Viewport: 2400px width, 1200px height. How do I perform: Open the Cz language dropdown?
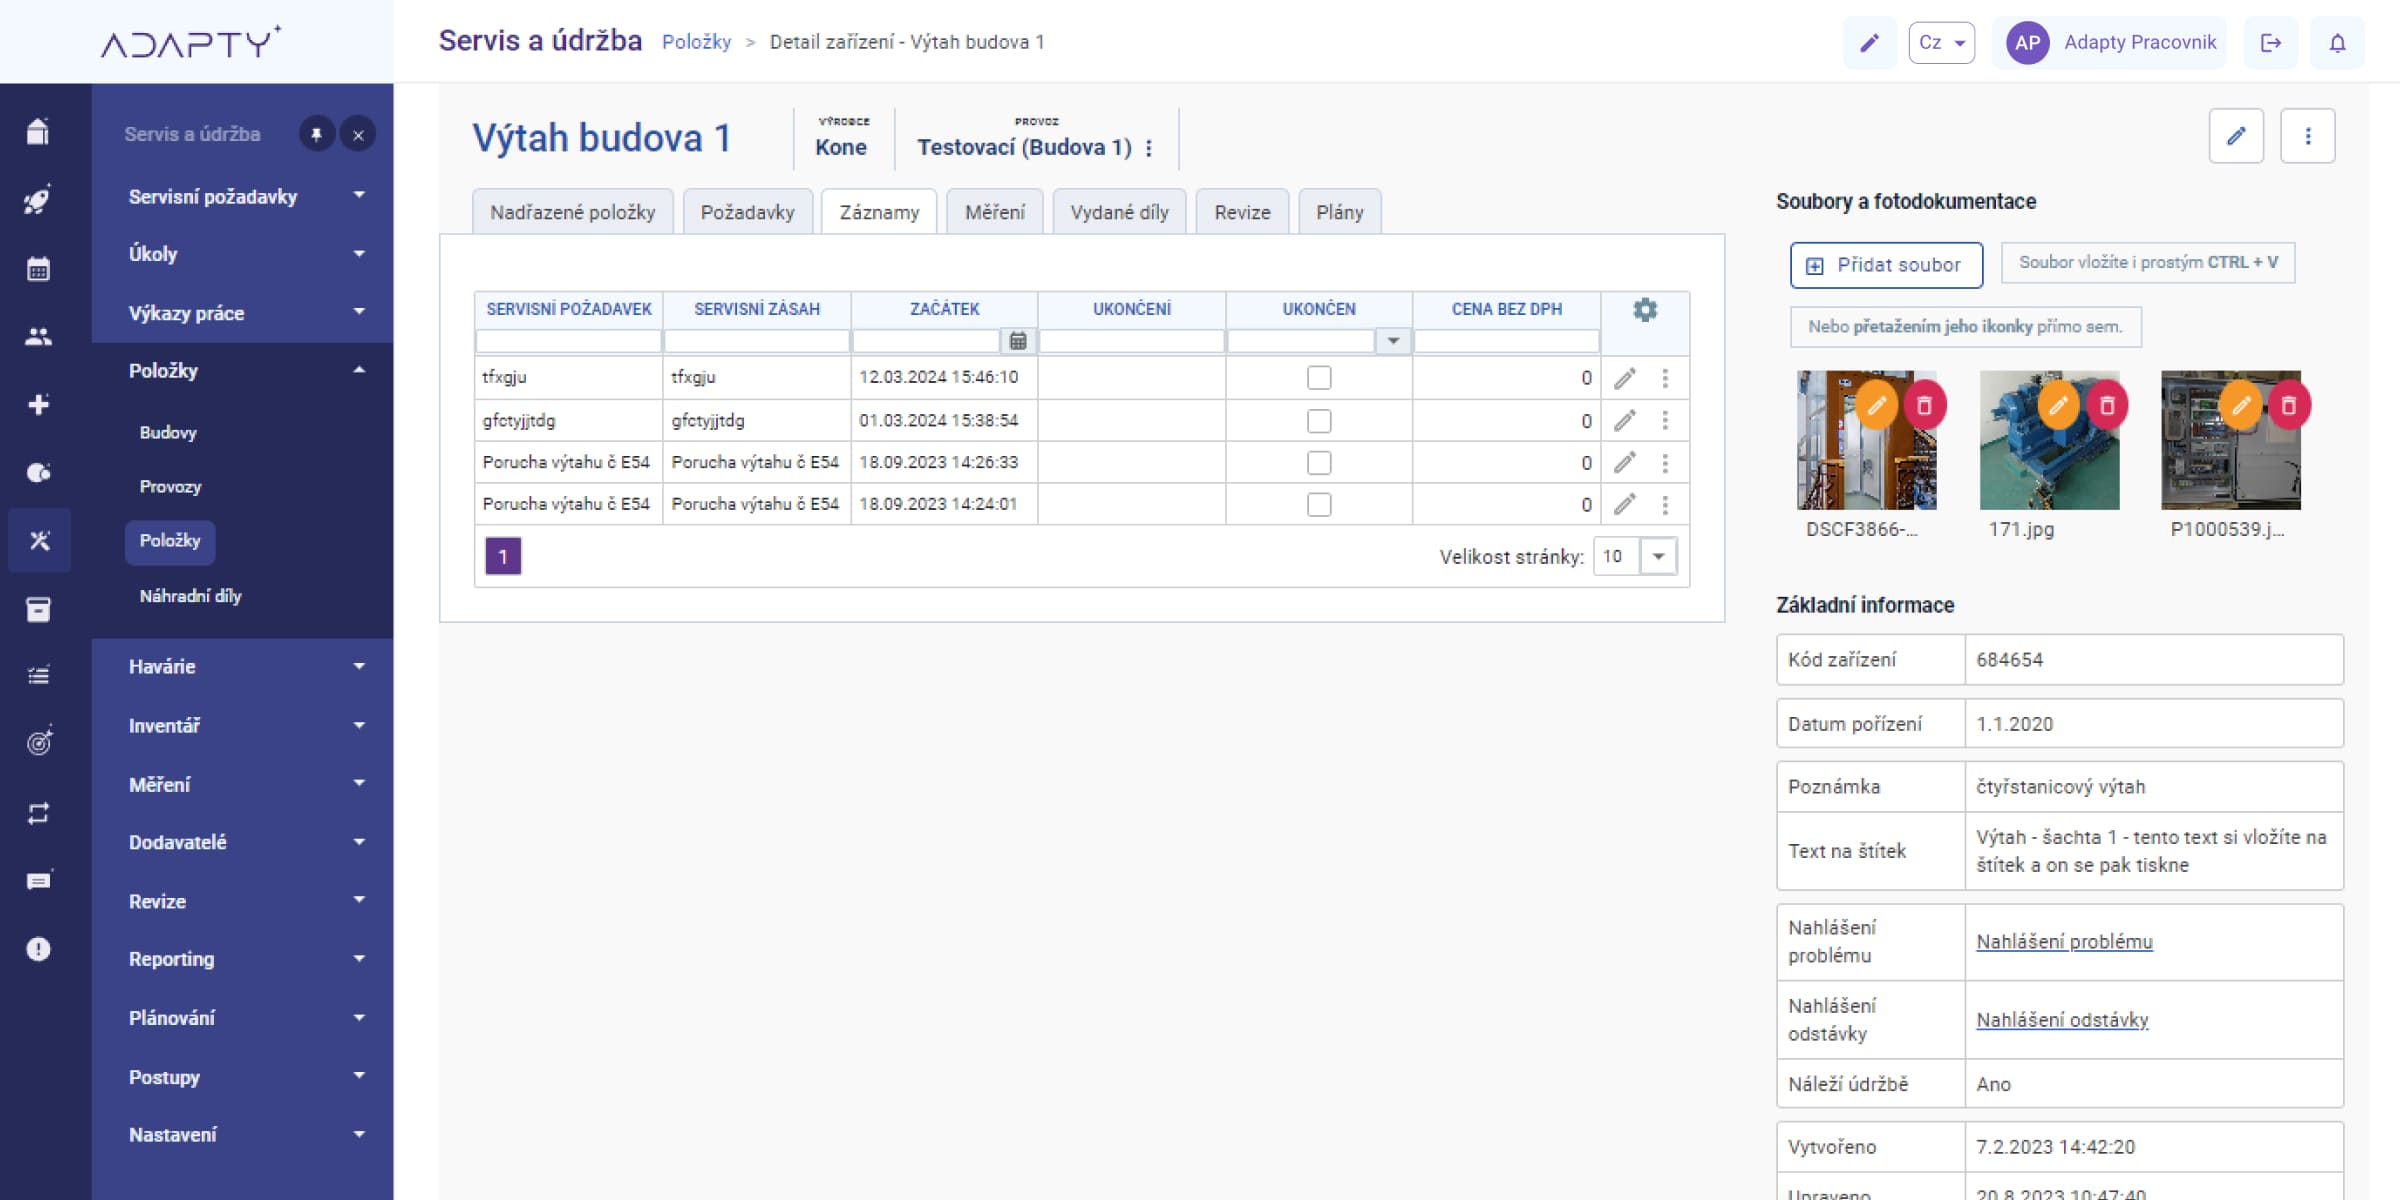coord(1941,42)
